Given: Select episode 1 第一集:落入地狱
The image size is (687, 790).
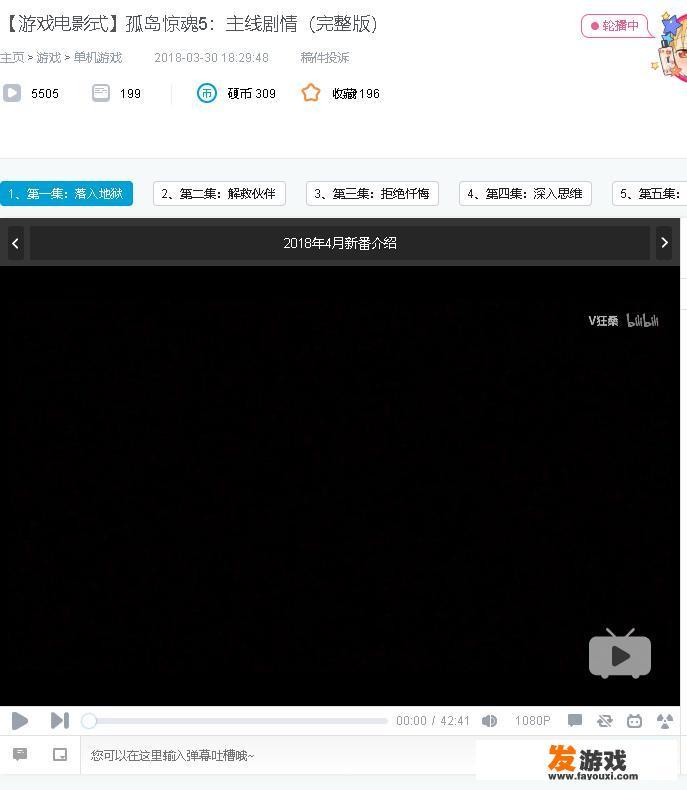Looking at the screenshot, I should [x=66, y=193].
